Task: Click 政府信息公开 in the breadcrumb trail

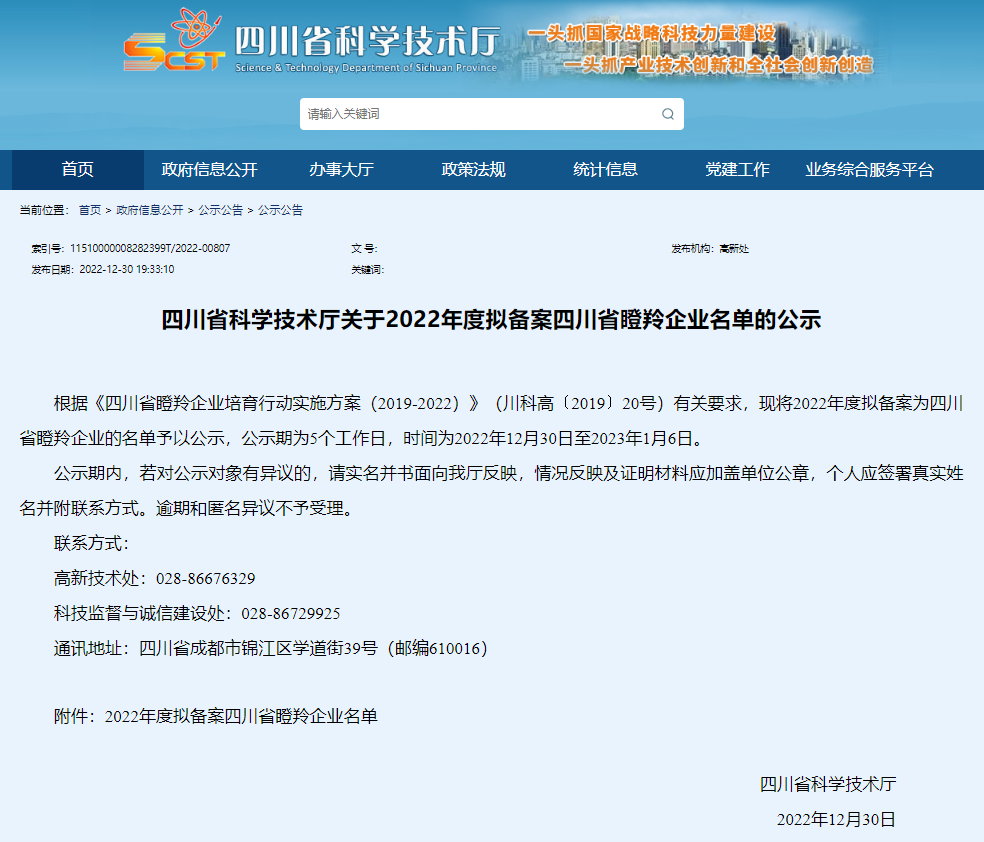Action: [150, 210]
